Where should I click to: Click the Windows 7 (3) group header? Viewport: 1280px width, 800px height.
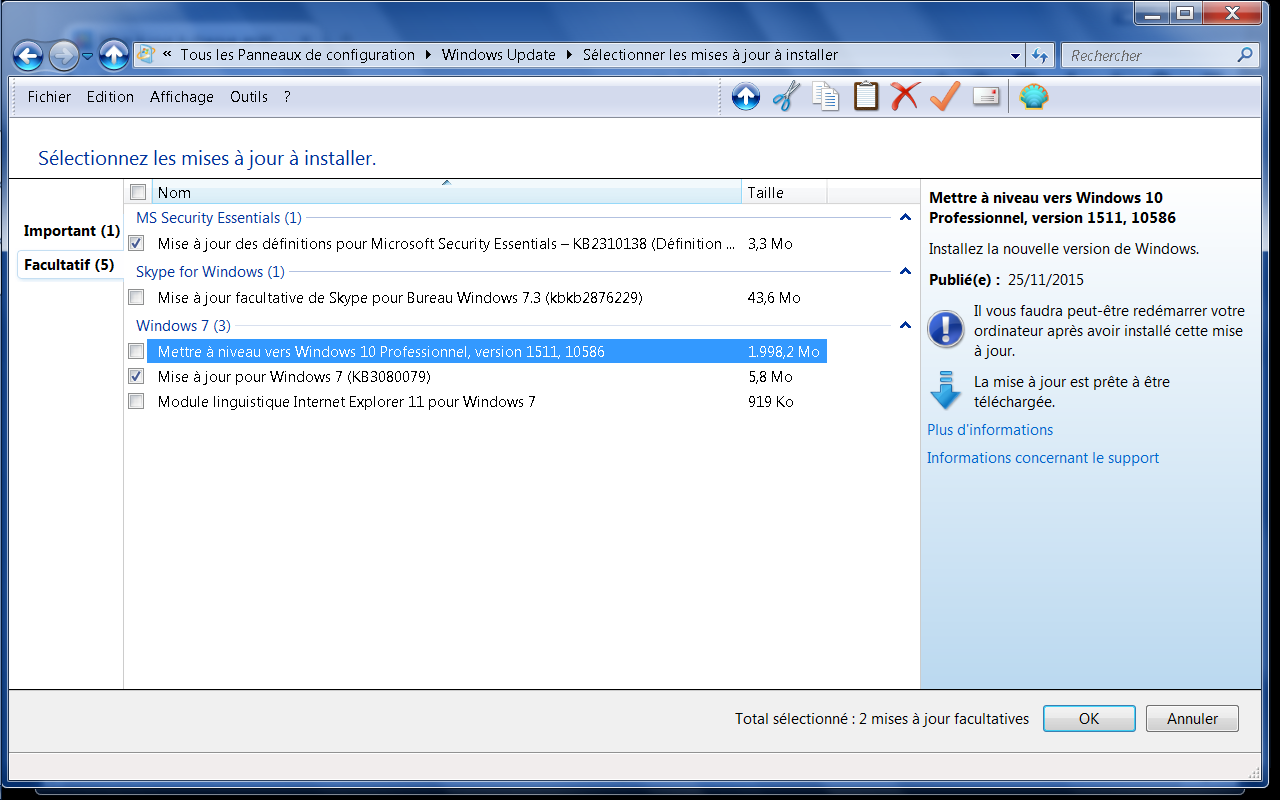[x=184, y=325]
